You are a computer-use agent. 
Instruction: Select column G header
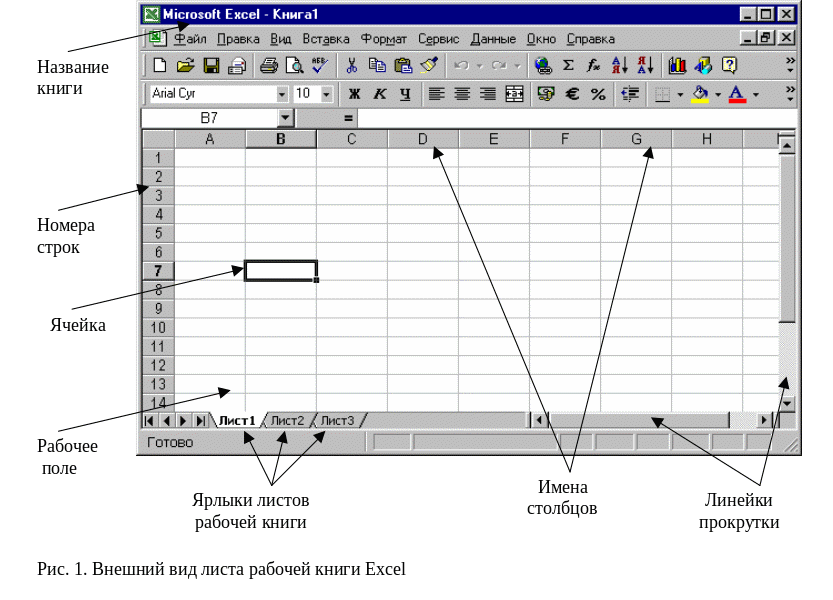(x=636, y=139)
